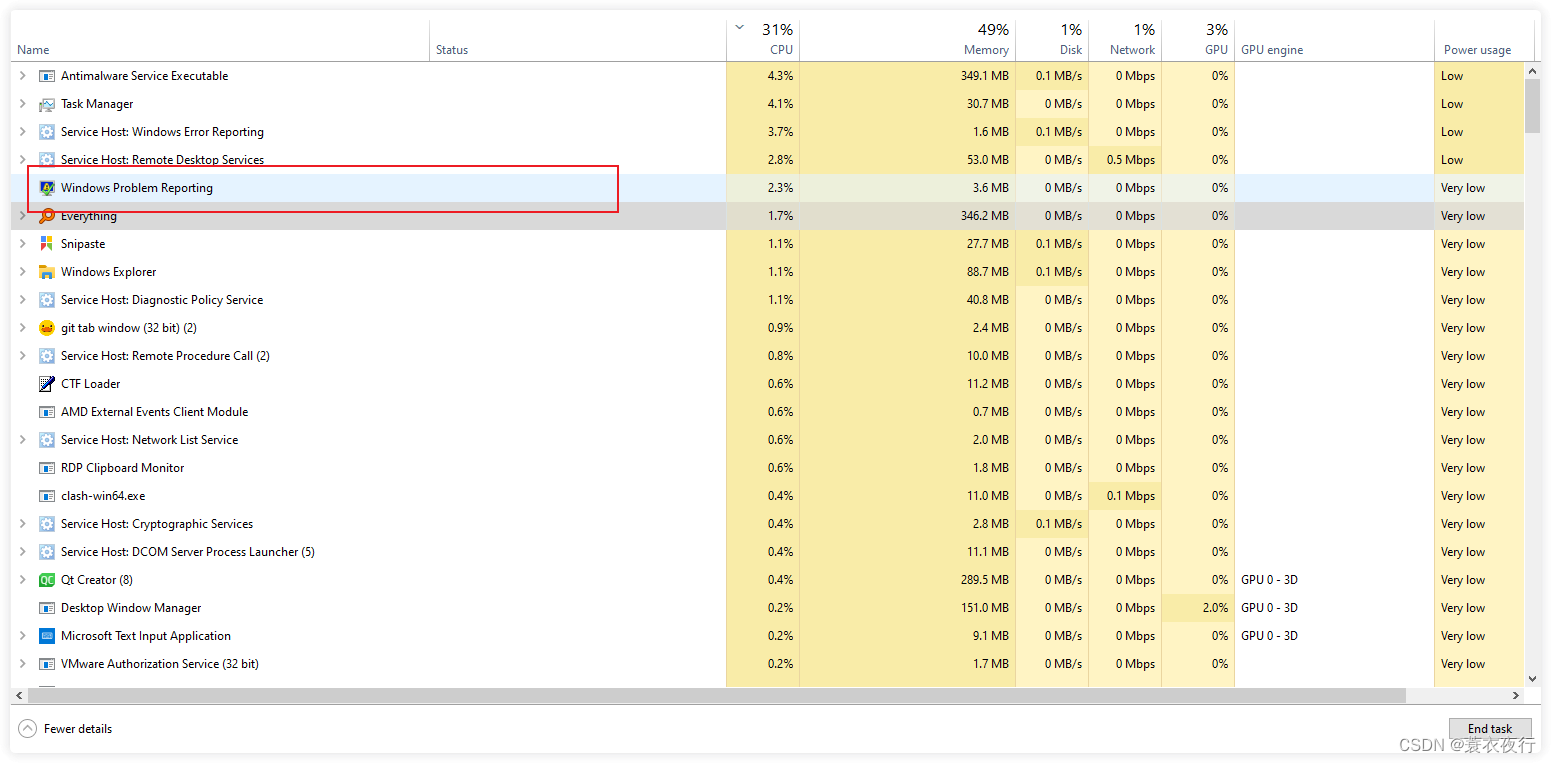Sort by the Network column header
The image size is (1551, 763).
1125,40
